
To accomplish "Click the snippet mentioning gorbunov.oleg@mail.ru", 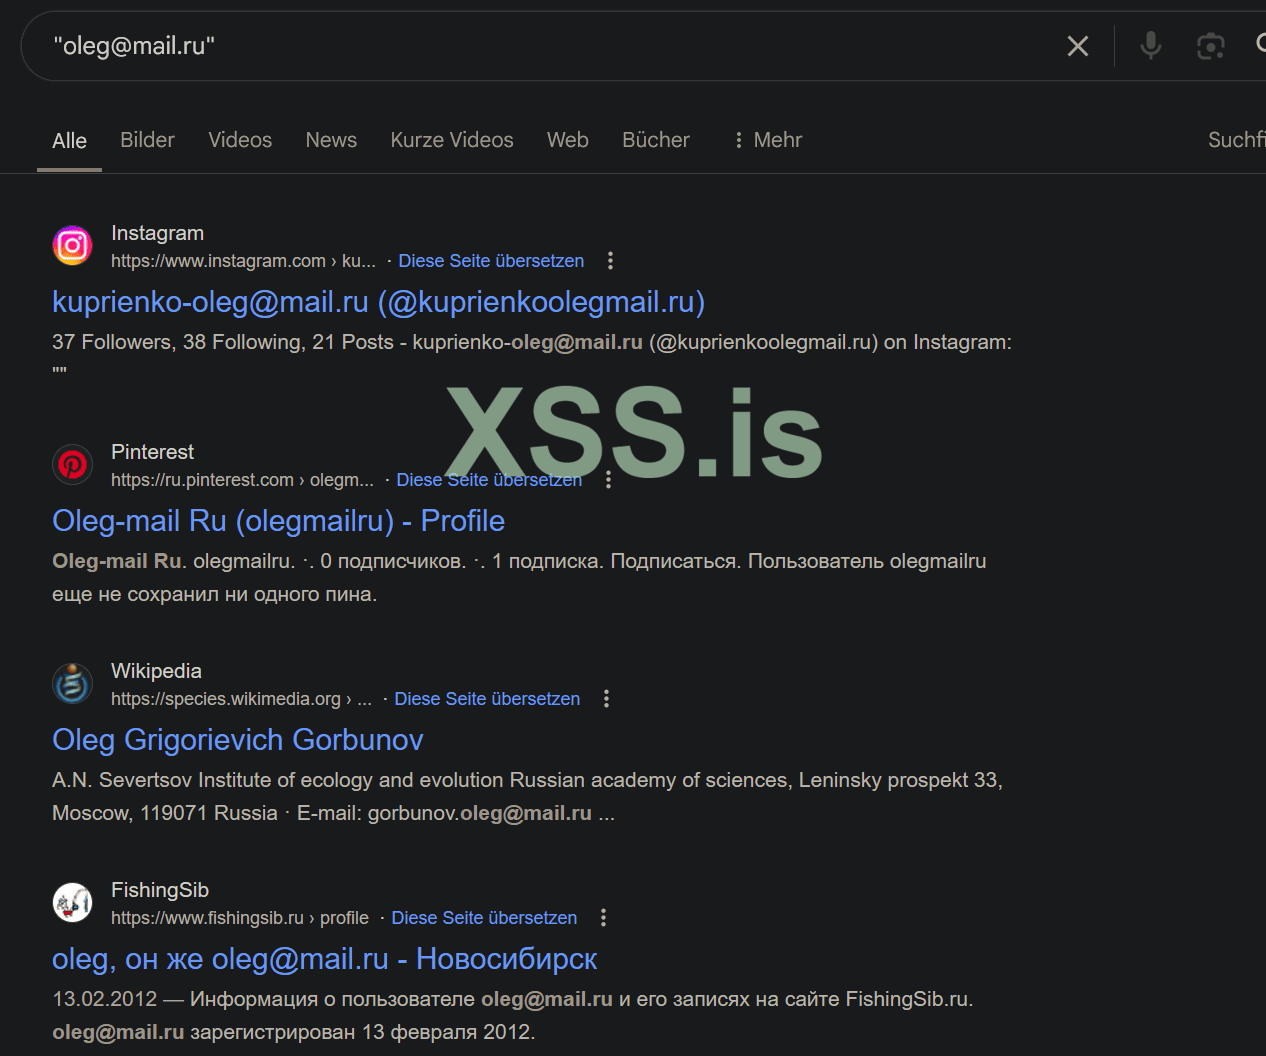I will [527, 796].
